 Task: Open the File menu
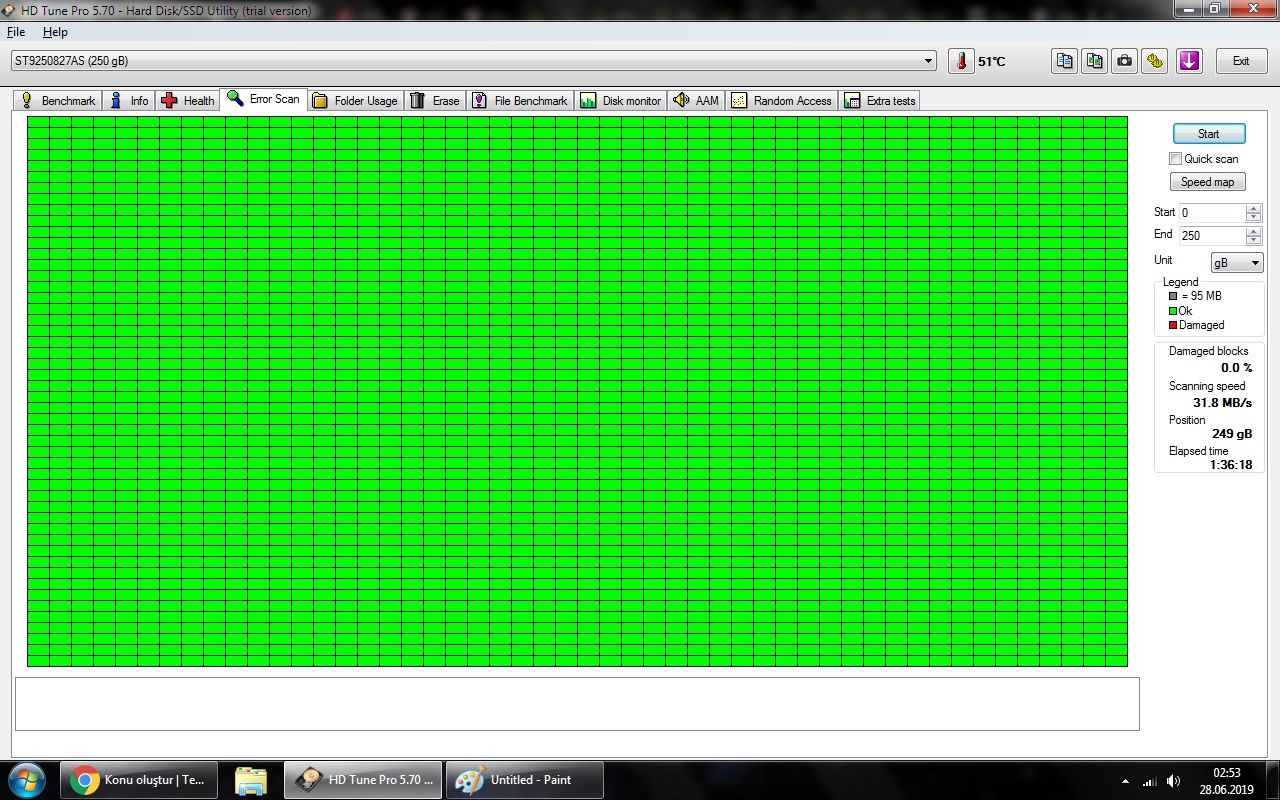point(16,32)
